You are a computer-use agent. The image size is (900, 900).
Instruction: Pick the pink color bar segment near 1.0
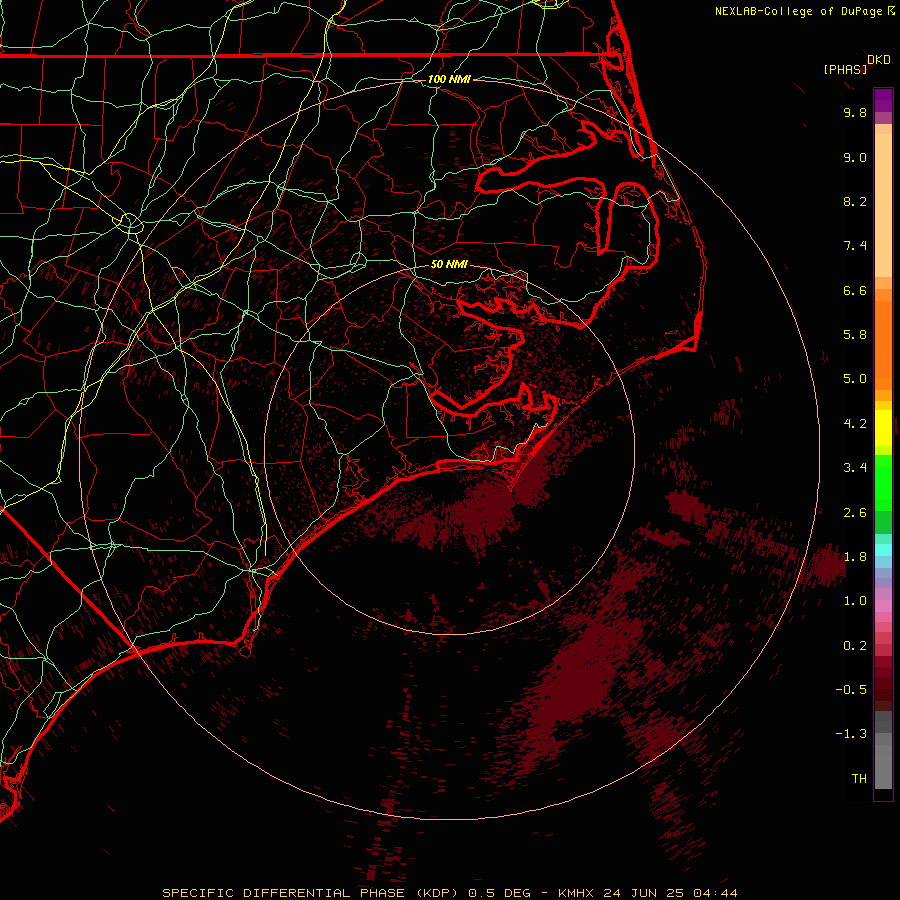(x=883, y=606)
